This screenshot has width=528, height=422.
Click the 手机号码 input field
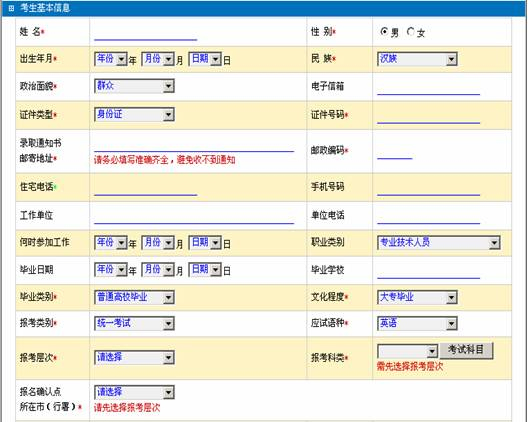coord(428,189)
